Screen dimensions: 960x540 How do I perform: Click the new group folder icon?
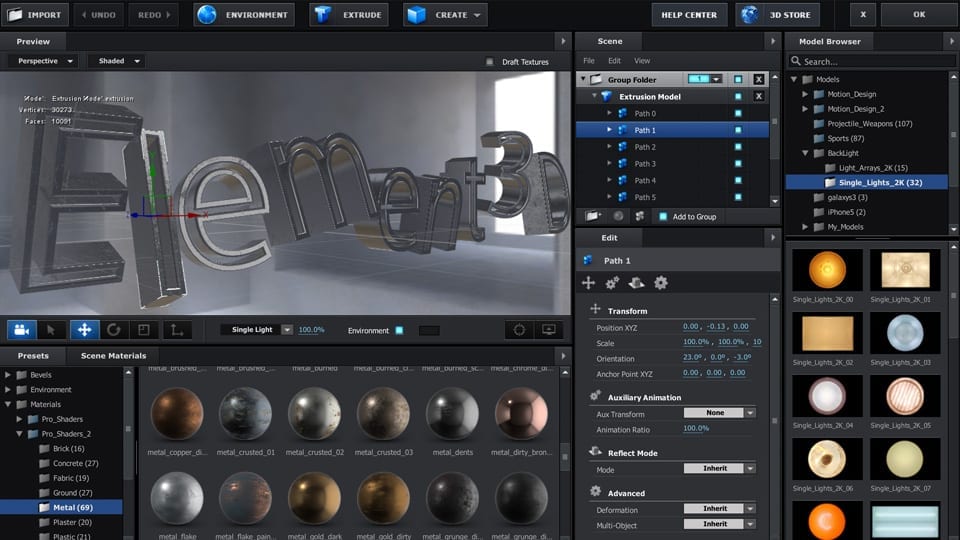(594, 216)
